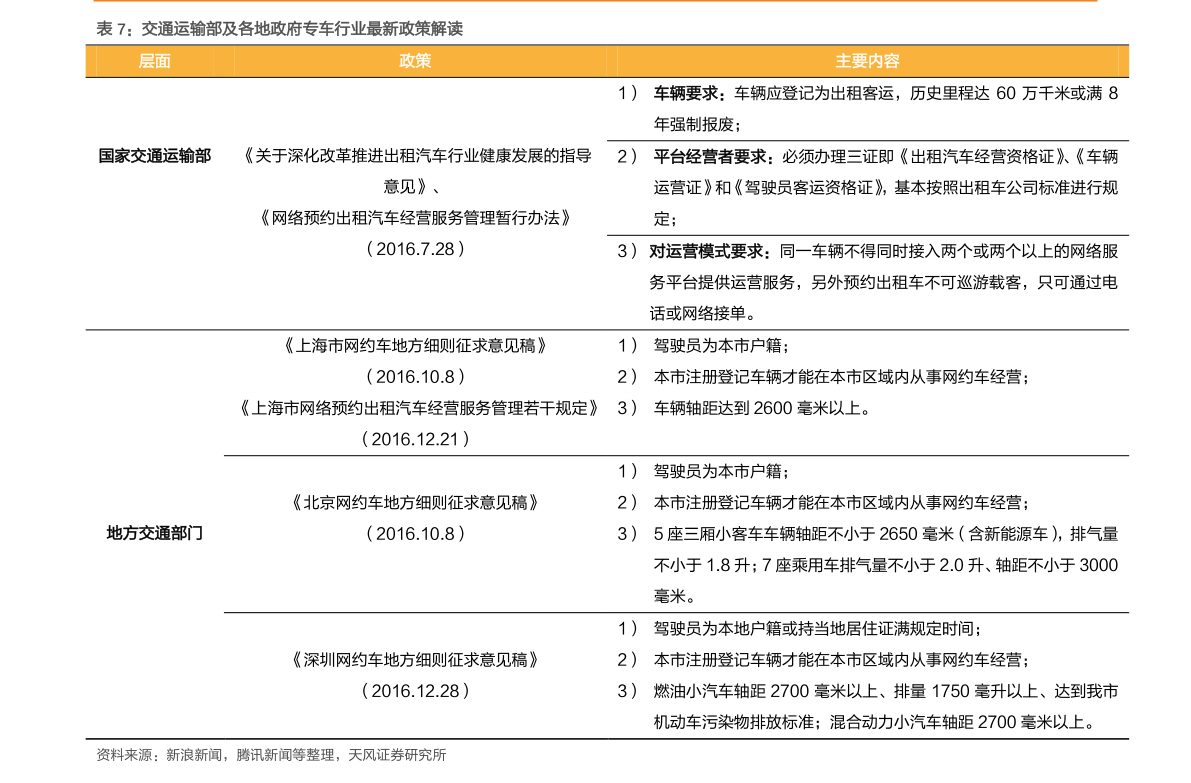Click the bold 车辆要求 heading
This screenshot has width=1191, height=783.
click(689, 94)
